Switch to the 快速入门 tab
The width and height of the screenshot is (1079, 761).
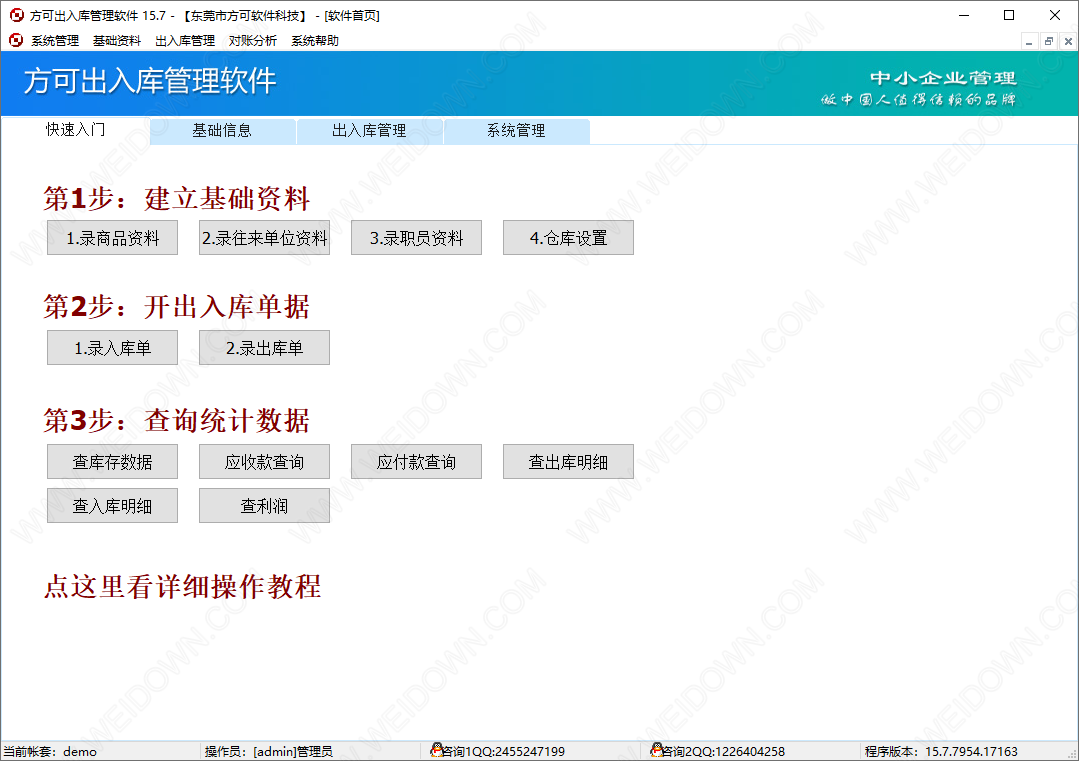click(76, 130)
